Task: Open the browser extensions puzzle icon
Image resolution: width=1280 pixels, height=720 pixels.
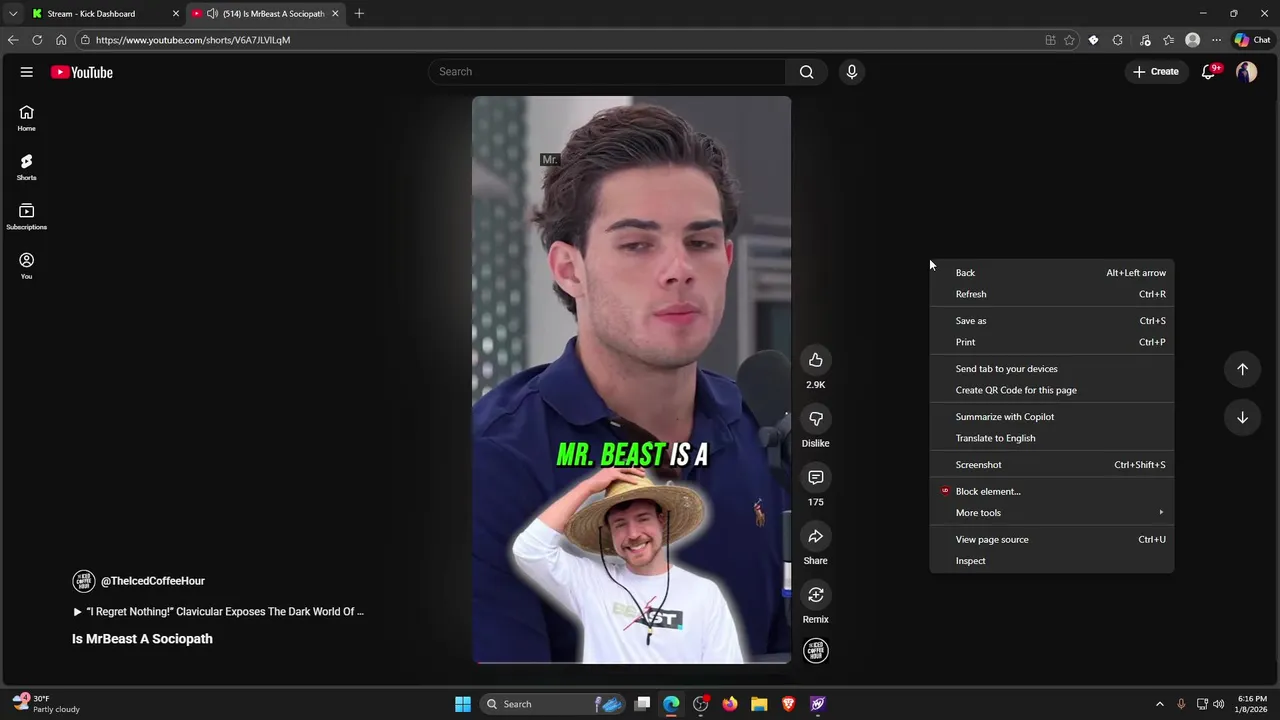Action: click(x=1117, y=40)
